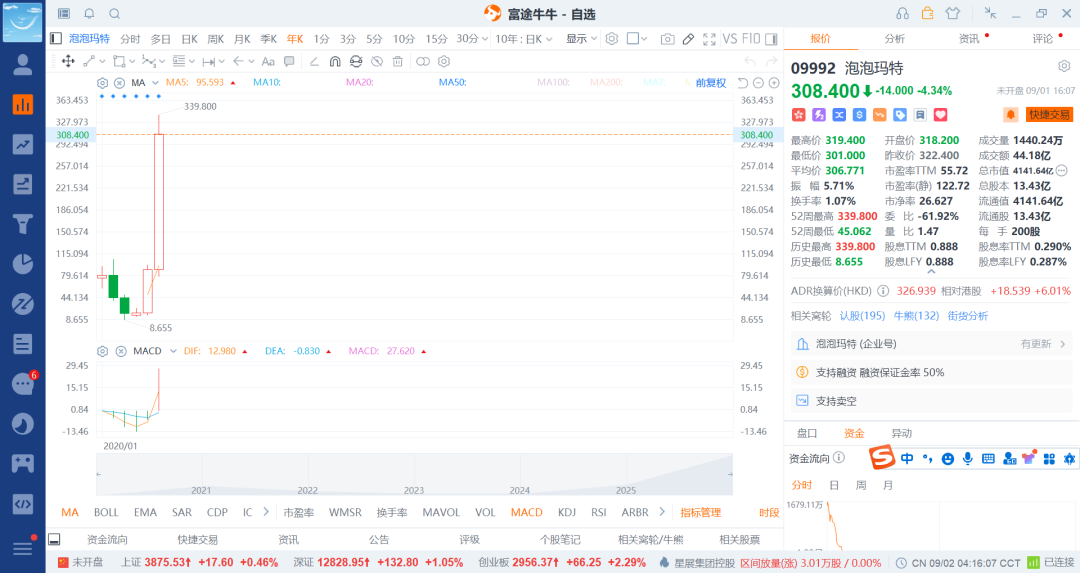The image size is (1080, 573).
Task: Open the stock screener funnel icon
Action: [x=23, y=224]
